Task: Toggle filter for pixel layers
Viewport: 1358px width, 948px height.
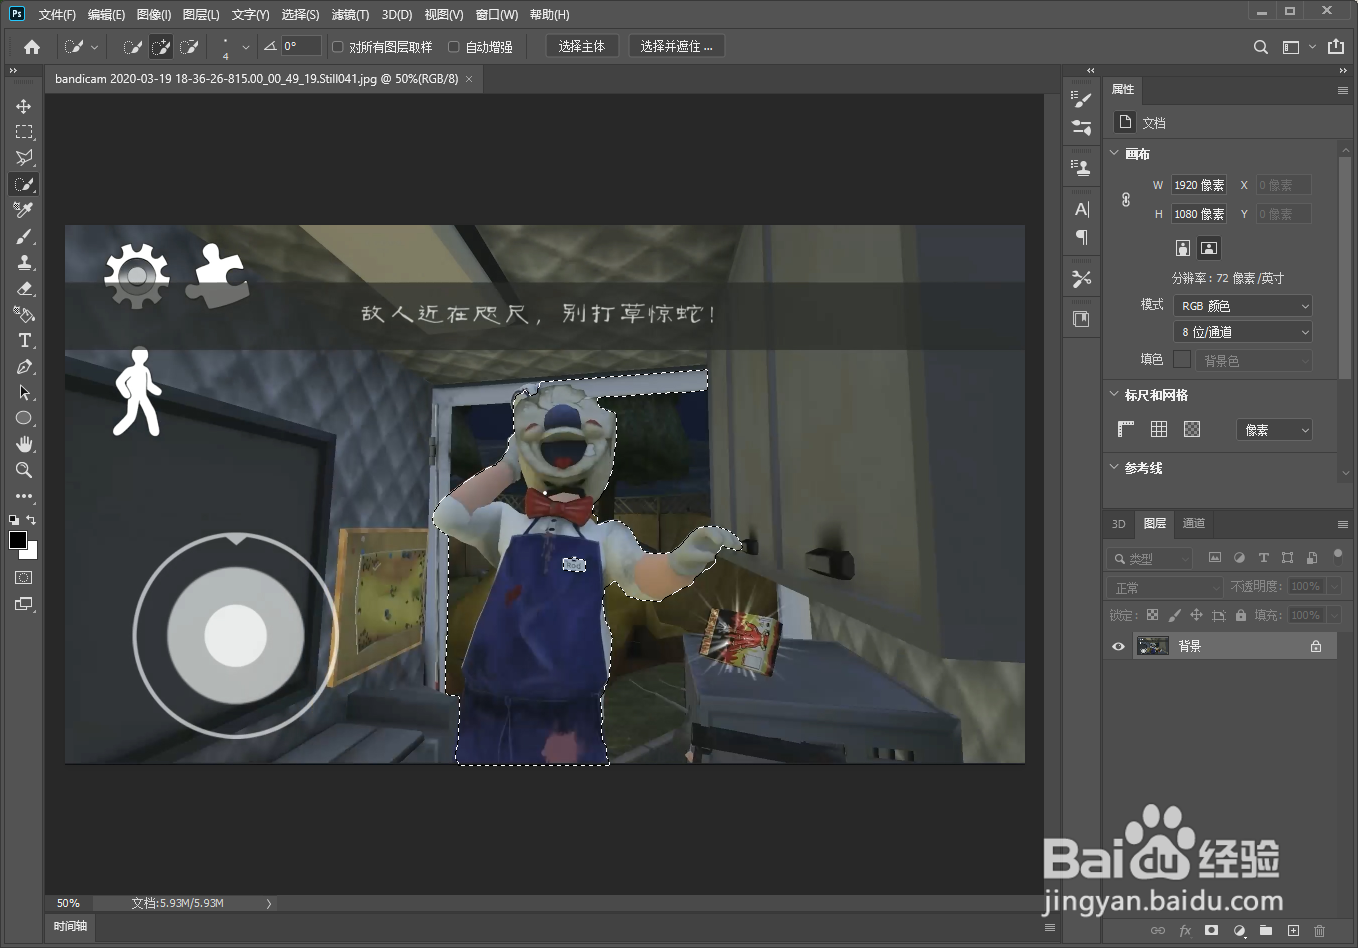Action: (1215, 558)
